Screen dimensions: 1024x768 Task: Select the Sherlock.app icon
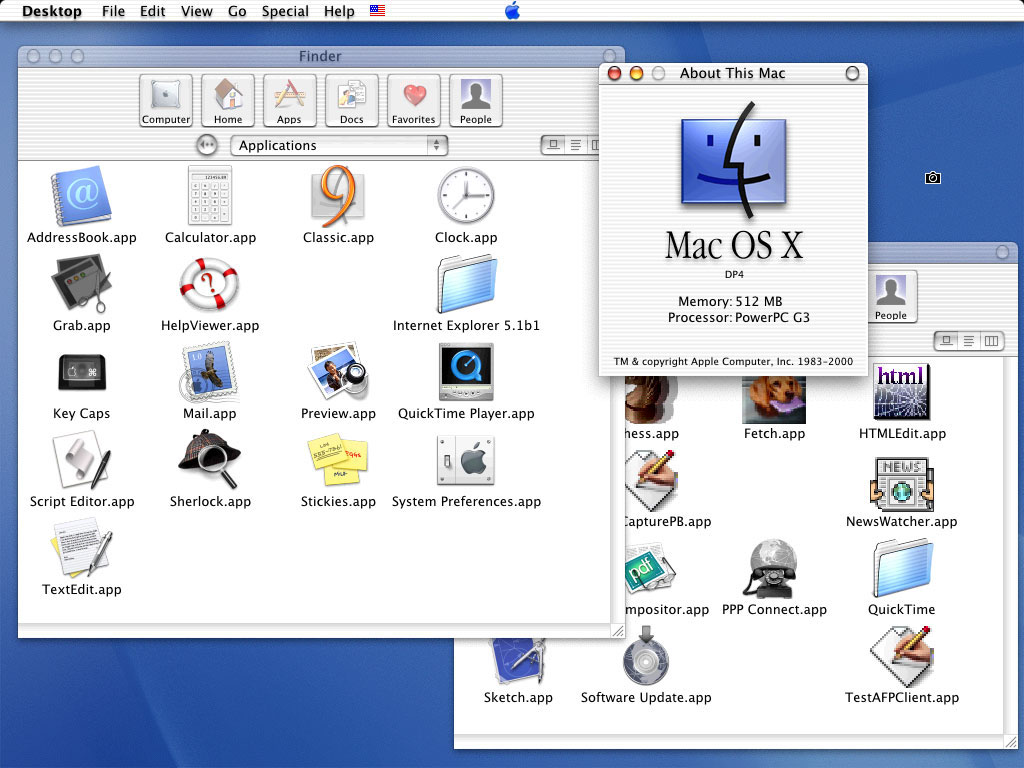pos(210,459)
